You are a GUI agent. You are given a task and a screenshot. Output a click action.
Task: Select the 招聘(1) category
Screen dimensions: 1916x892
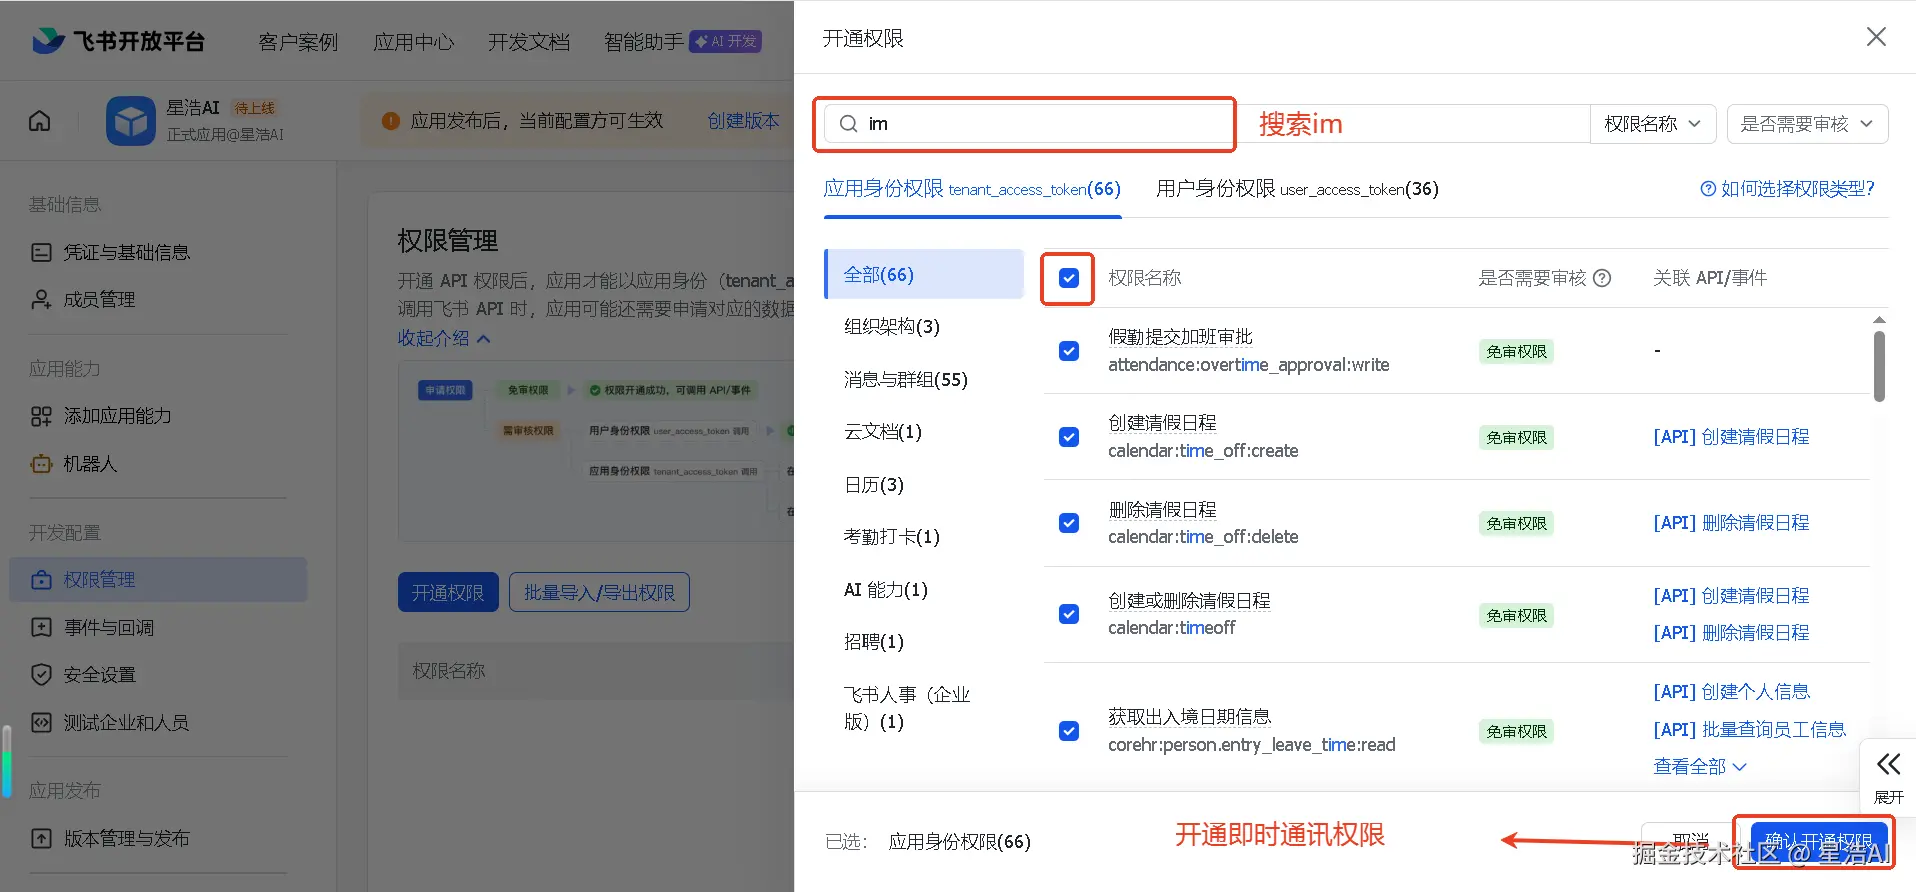point(874,642)
